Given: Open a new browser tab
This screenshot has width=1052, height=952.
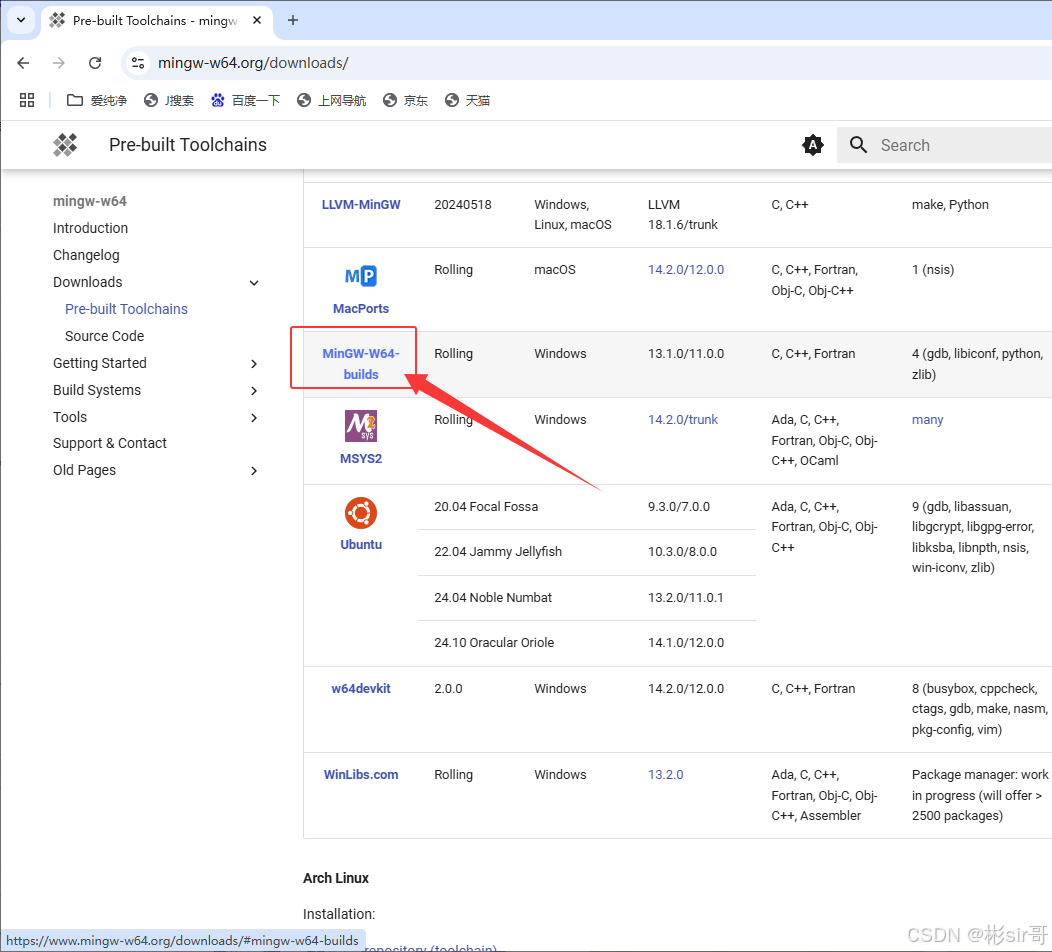Looking at the screenshot, I should click(x=293, y=20).
